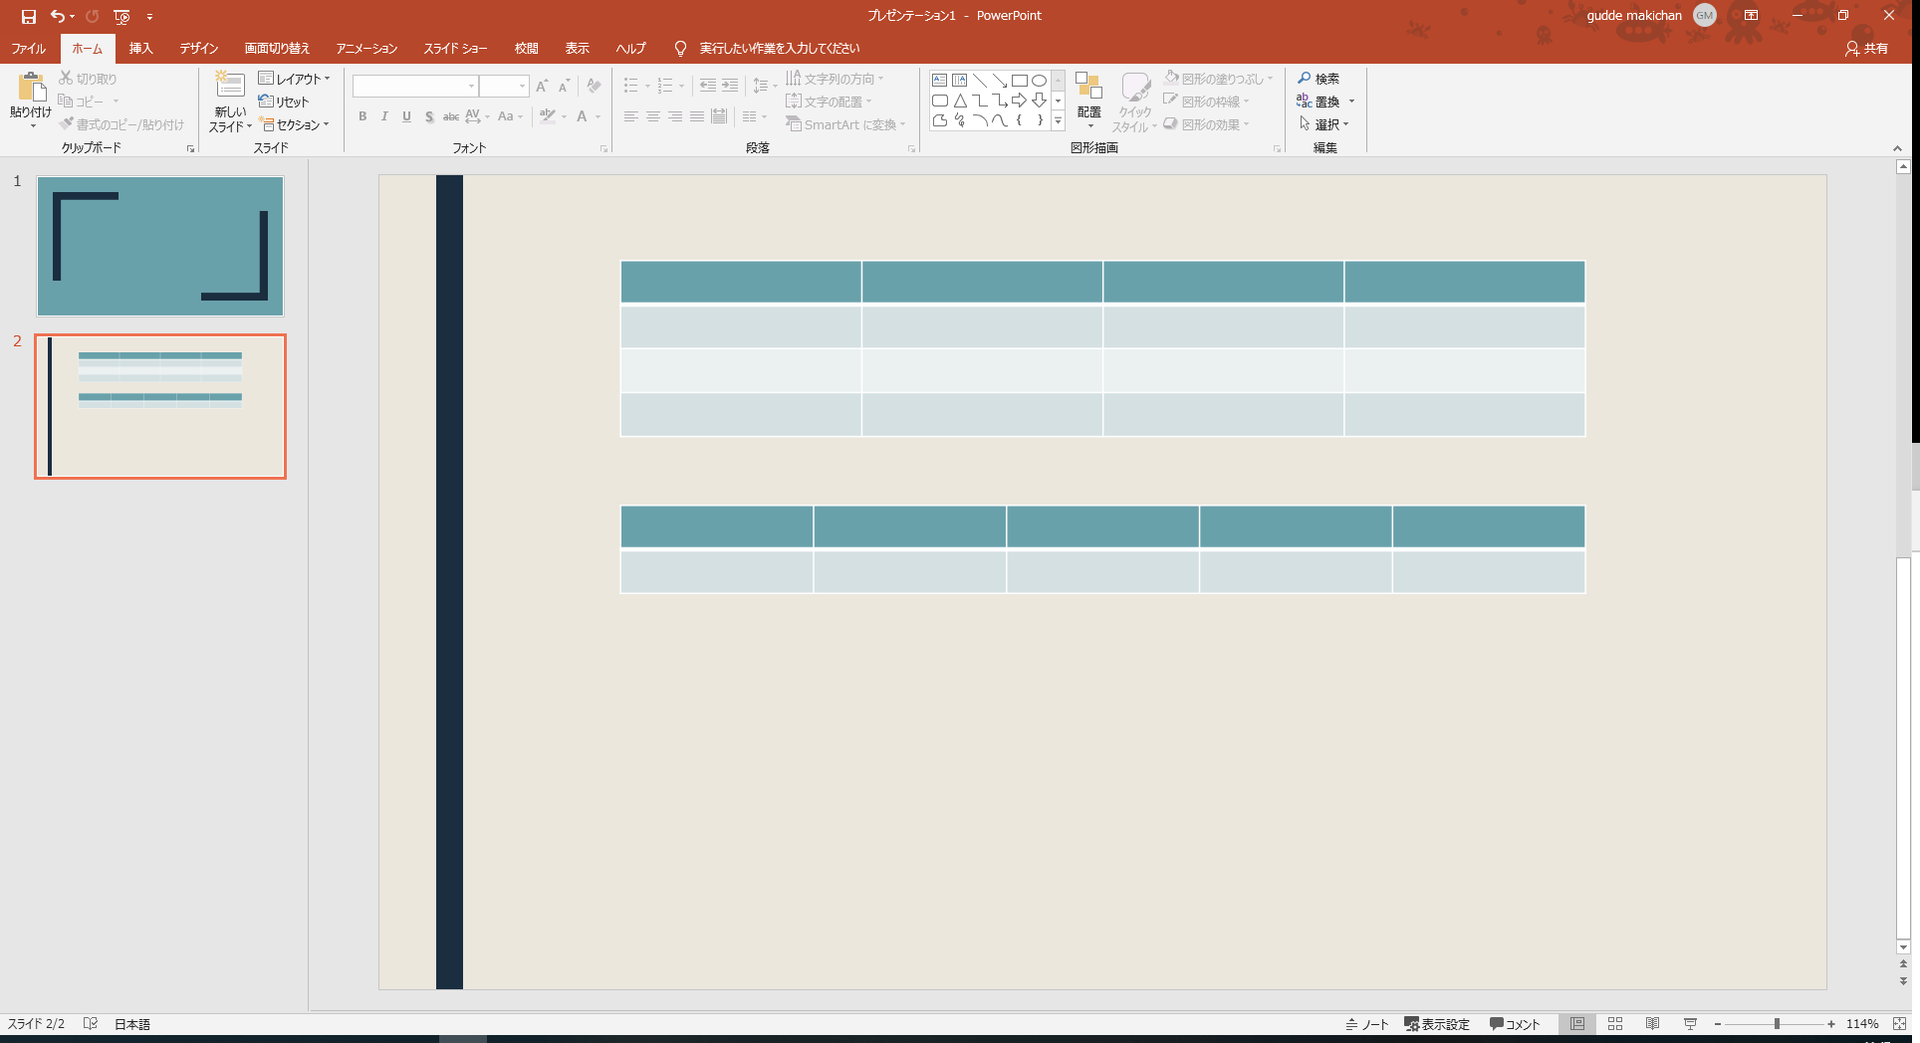This screenshot has width=1920, height=1043.
Task: Toggle Underline formatting
Action: pos(406,117)
